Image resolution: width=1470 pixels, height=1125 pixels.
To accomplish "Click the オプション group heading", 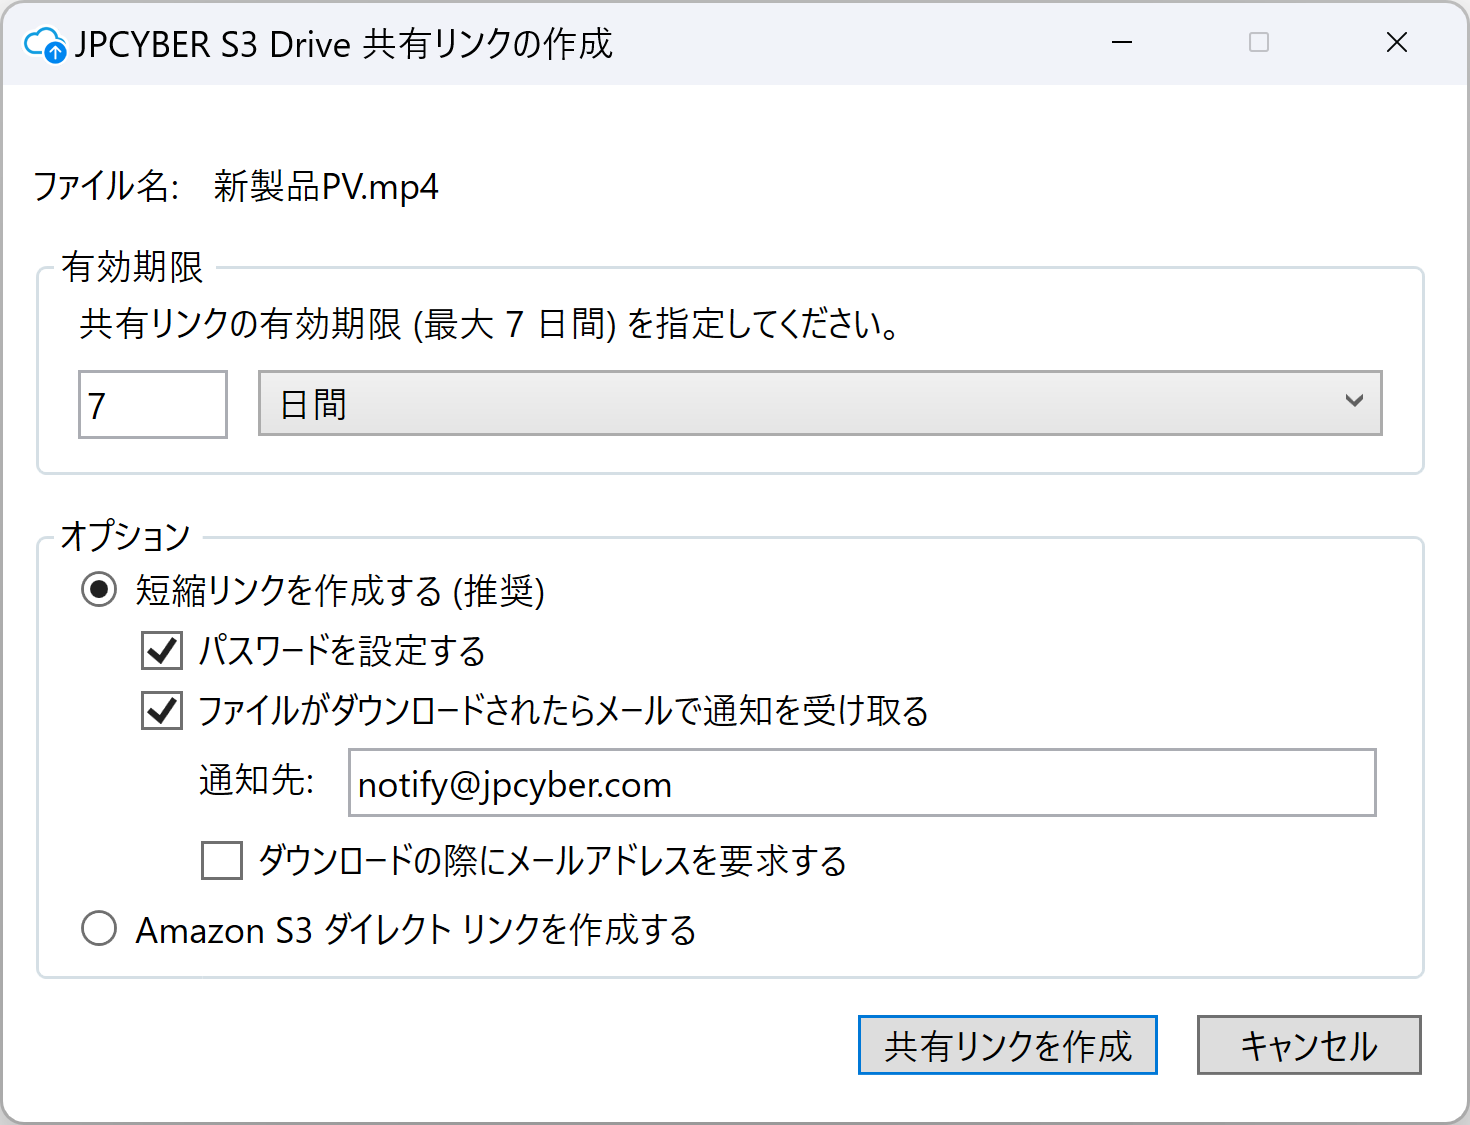I will pos(125,536).
